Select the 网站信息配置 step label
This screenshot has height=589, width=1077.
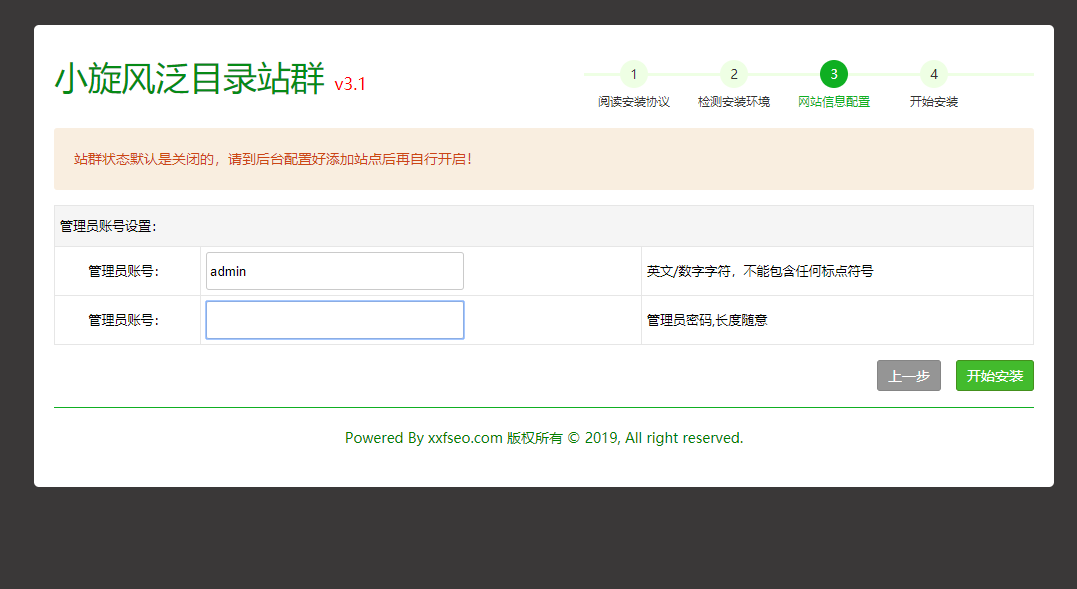834,101
